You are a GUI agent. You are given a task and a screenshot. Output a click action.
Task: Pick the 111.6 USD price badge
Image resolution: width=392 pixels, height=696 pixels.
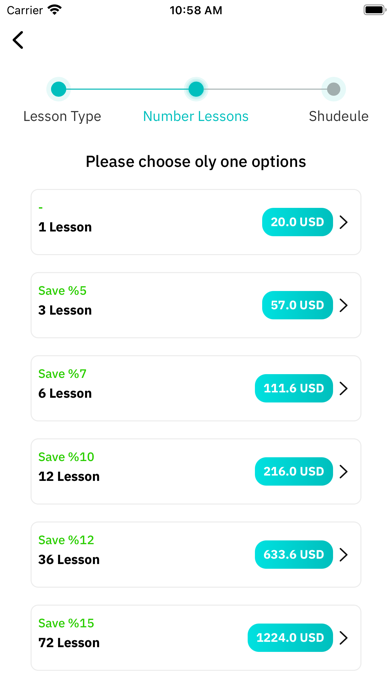coord(294,388)
